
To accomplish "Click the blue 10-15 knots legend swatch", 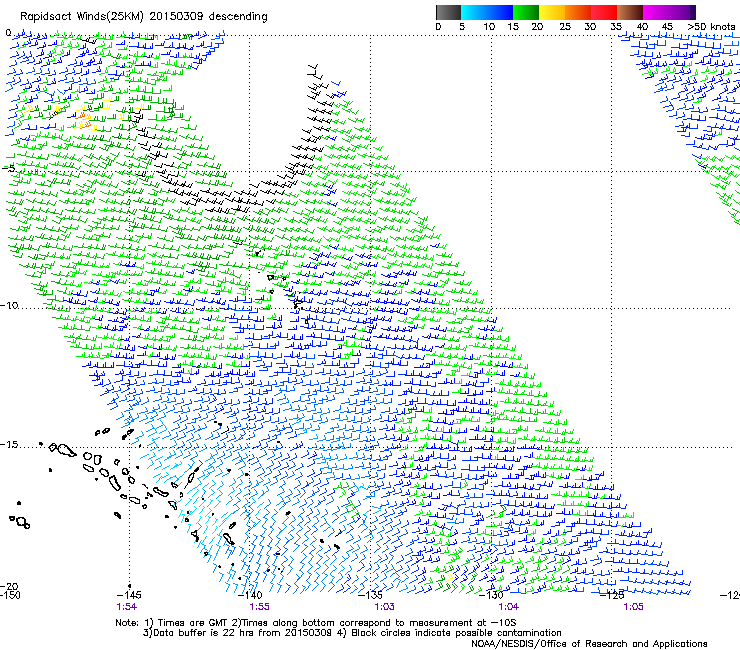I will tap(500, 12).
